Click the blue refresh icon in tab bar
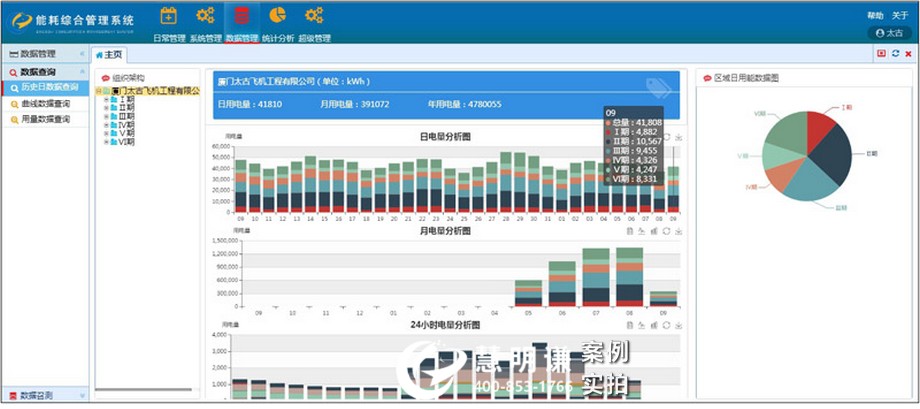The width and height of the screenshot is (920, 409). pos(895,54)
